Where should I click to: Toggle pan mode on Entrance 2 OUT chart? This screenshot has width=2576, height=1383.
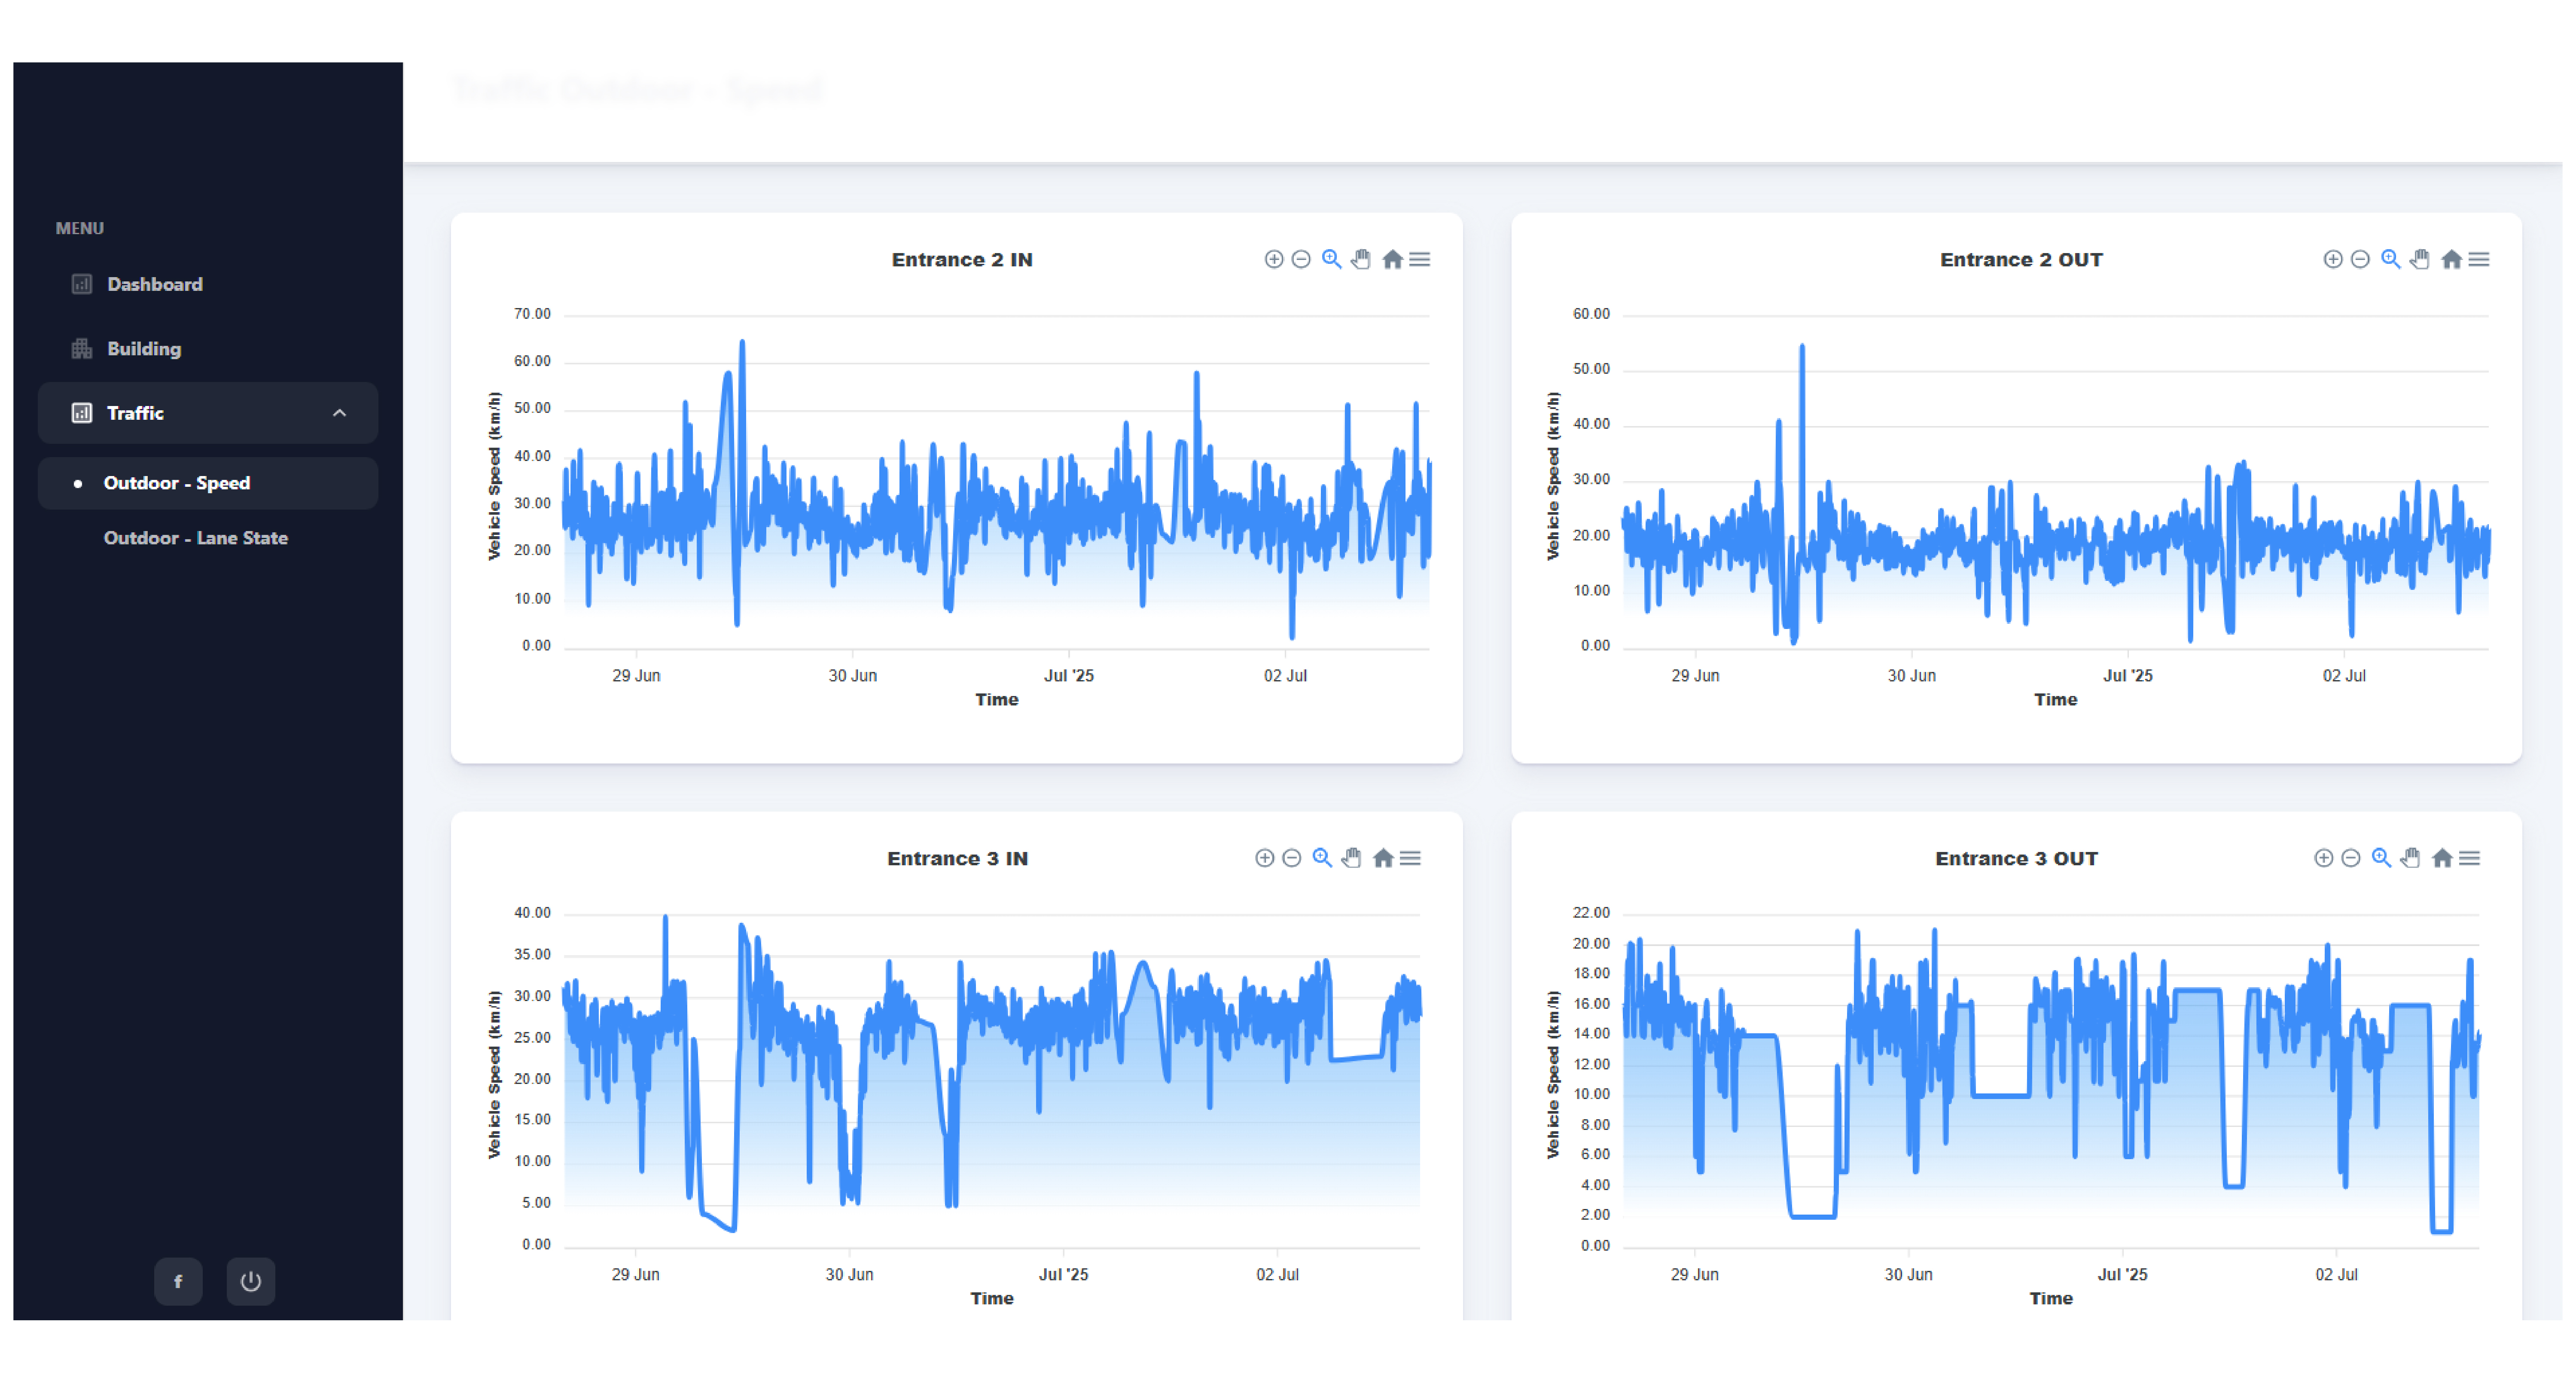point(2419,259)
